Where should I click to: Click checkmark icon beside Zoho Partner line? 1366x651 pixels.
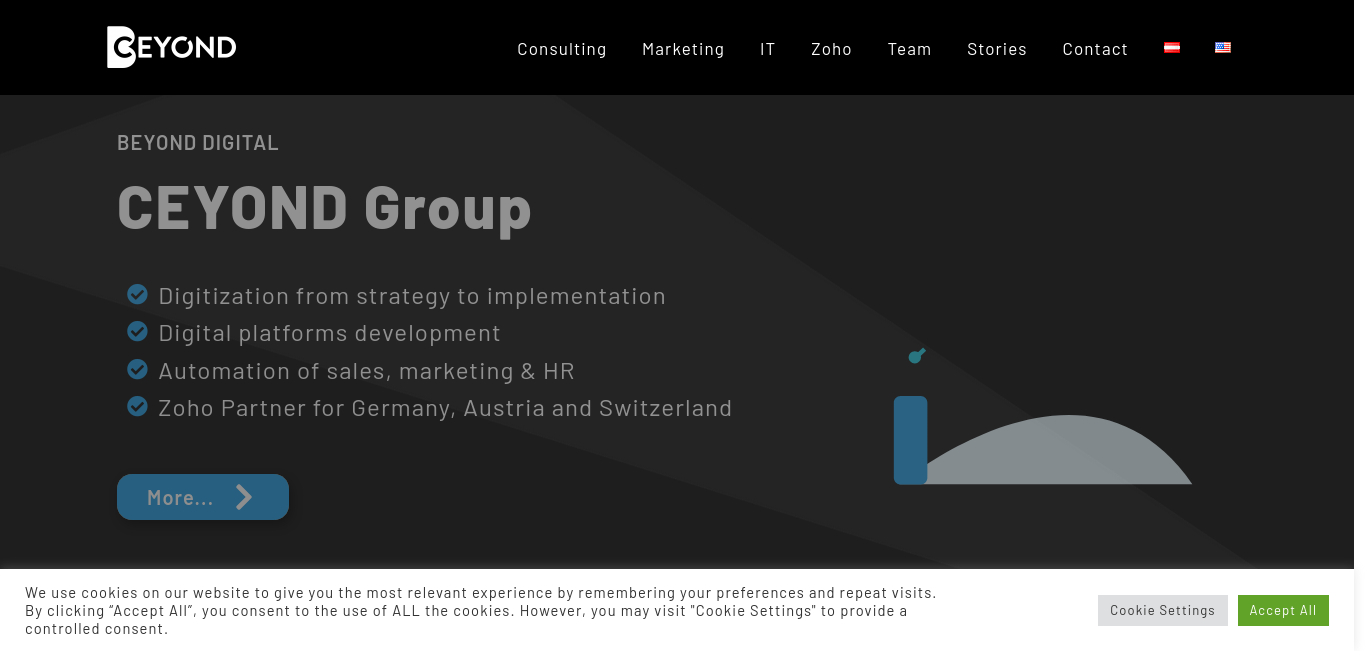[x=138, y=406]
